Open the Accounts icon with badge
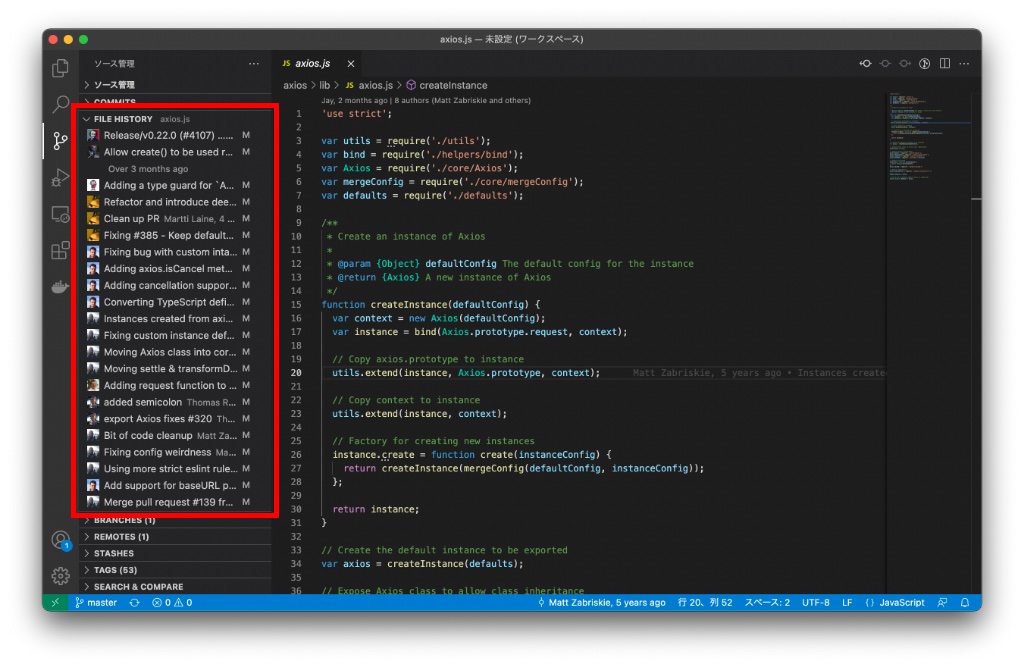Screen dimensions: 1024x667 coord(61,539)
